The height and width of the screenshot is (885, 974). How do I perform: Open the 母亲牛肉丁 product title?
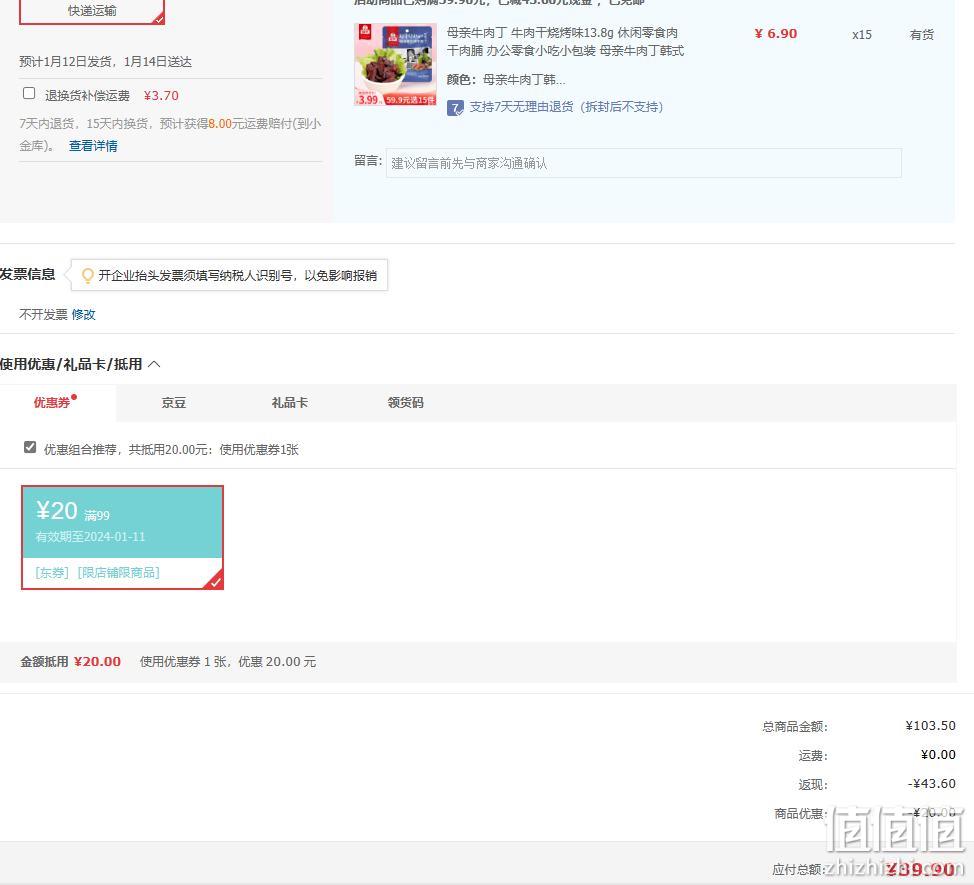tap(565, 42)
